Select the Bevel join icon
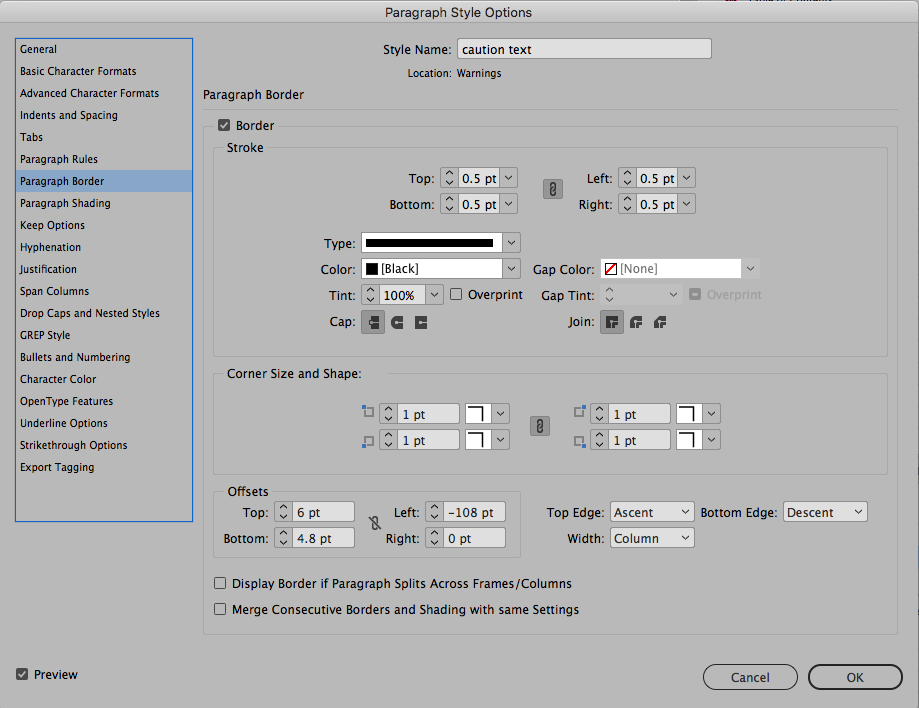The width and height of the screenshot is (919, 708). (x=660, y=322)
